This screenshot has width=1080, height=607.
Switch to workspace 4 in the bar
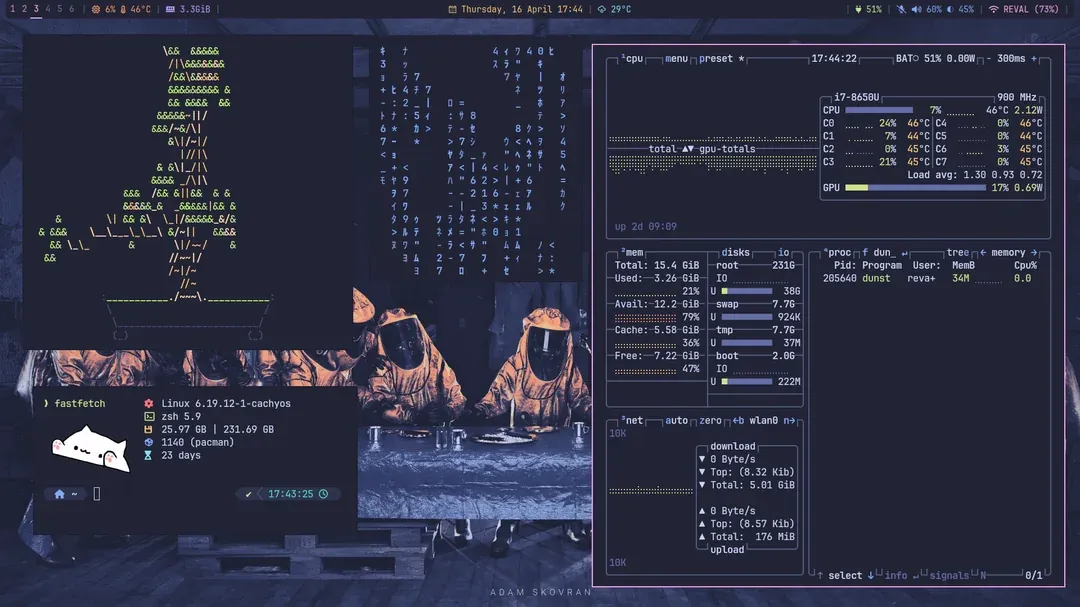click(x=48, y=9)
